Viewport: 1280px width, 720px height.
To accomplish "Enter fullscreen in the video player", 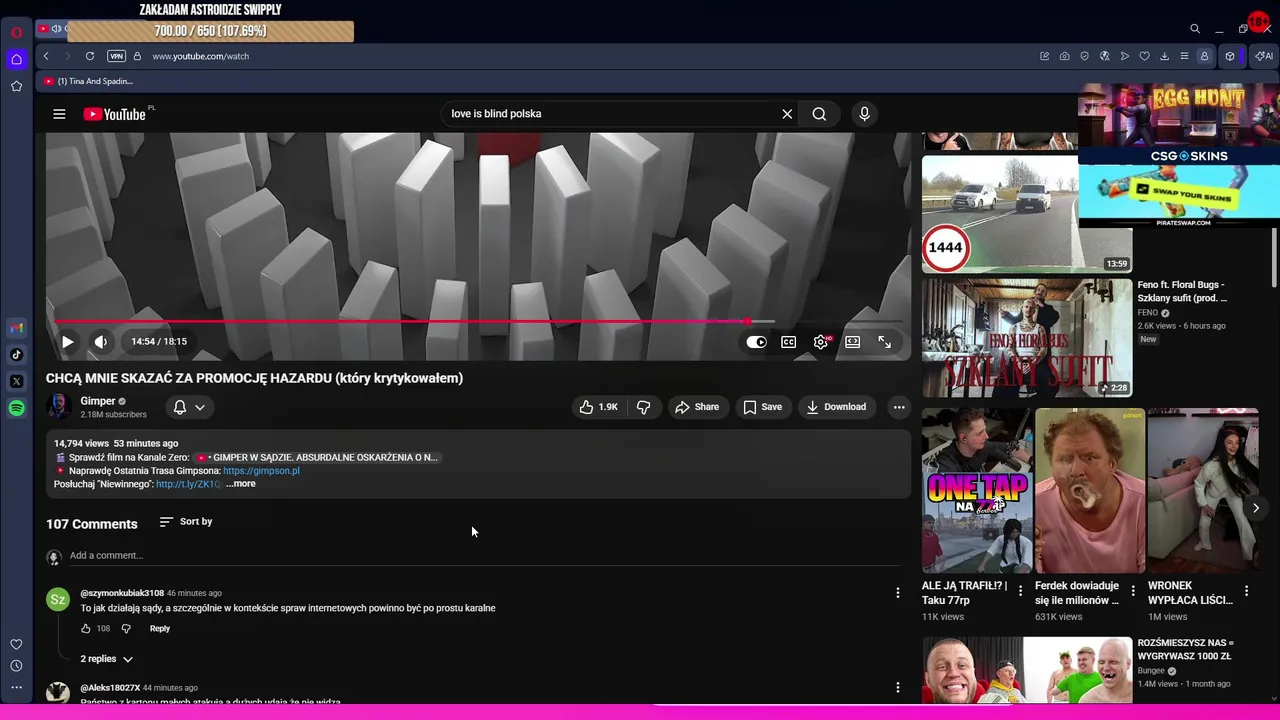I will coord(884,342).
